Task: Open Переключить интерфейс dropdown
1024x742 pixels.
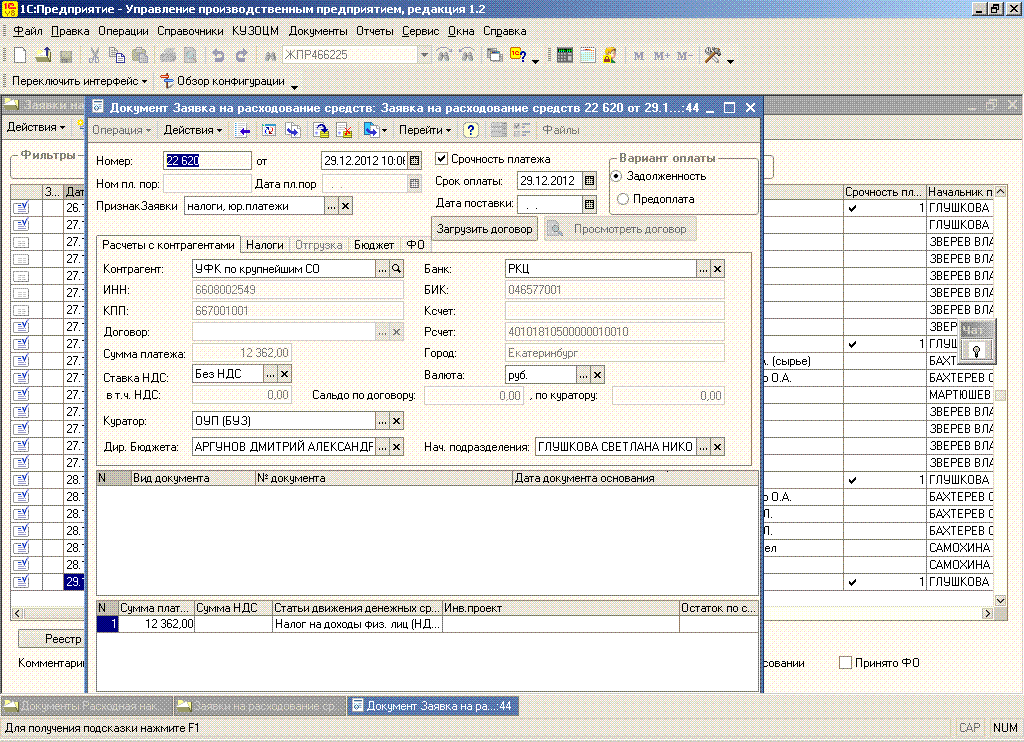Action: point(79,81)
